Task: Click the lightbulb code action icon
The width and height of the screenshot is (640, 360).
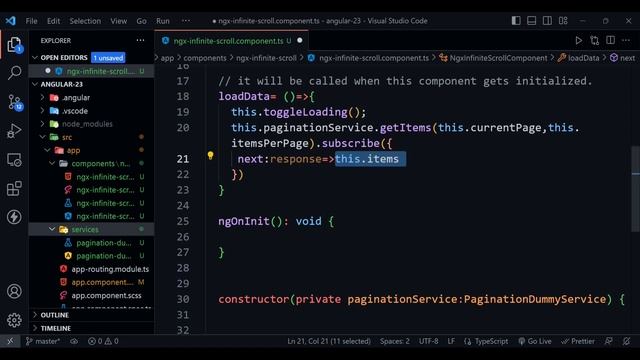Action: tap(210, 156)
